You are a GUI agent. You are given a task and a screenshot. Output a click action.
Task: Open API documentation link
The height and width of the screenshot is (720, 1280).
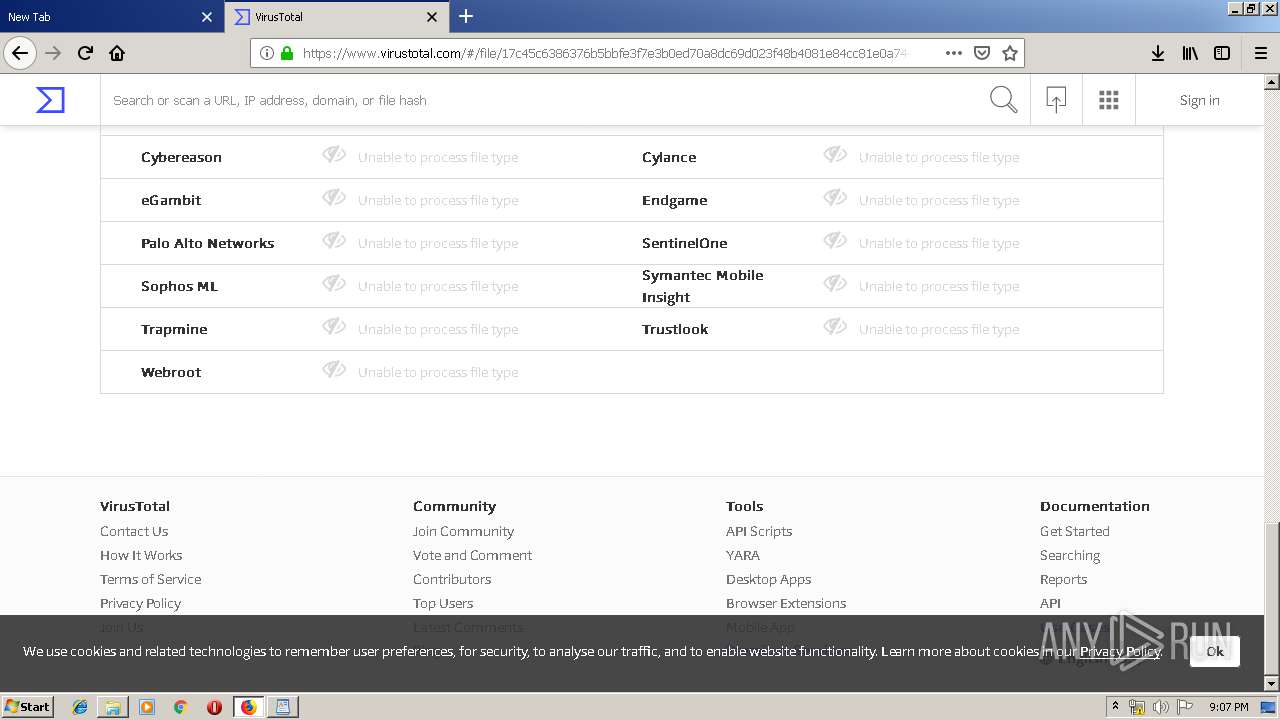[1050, 603]
